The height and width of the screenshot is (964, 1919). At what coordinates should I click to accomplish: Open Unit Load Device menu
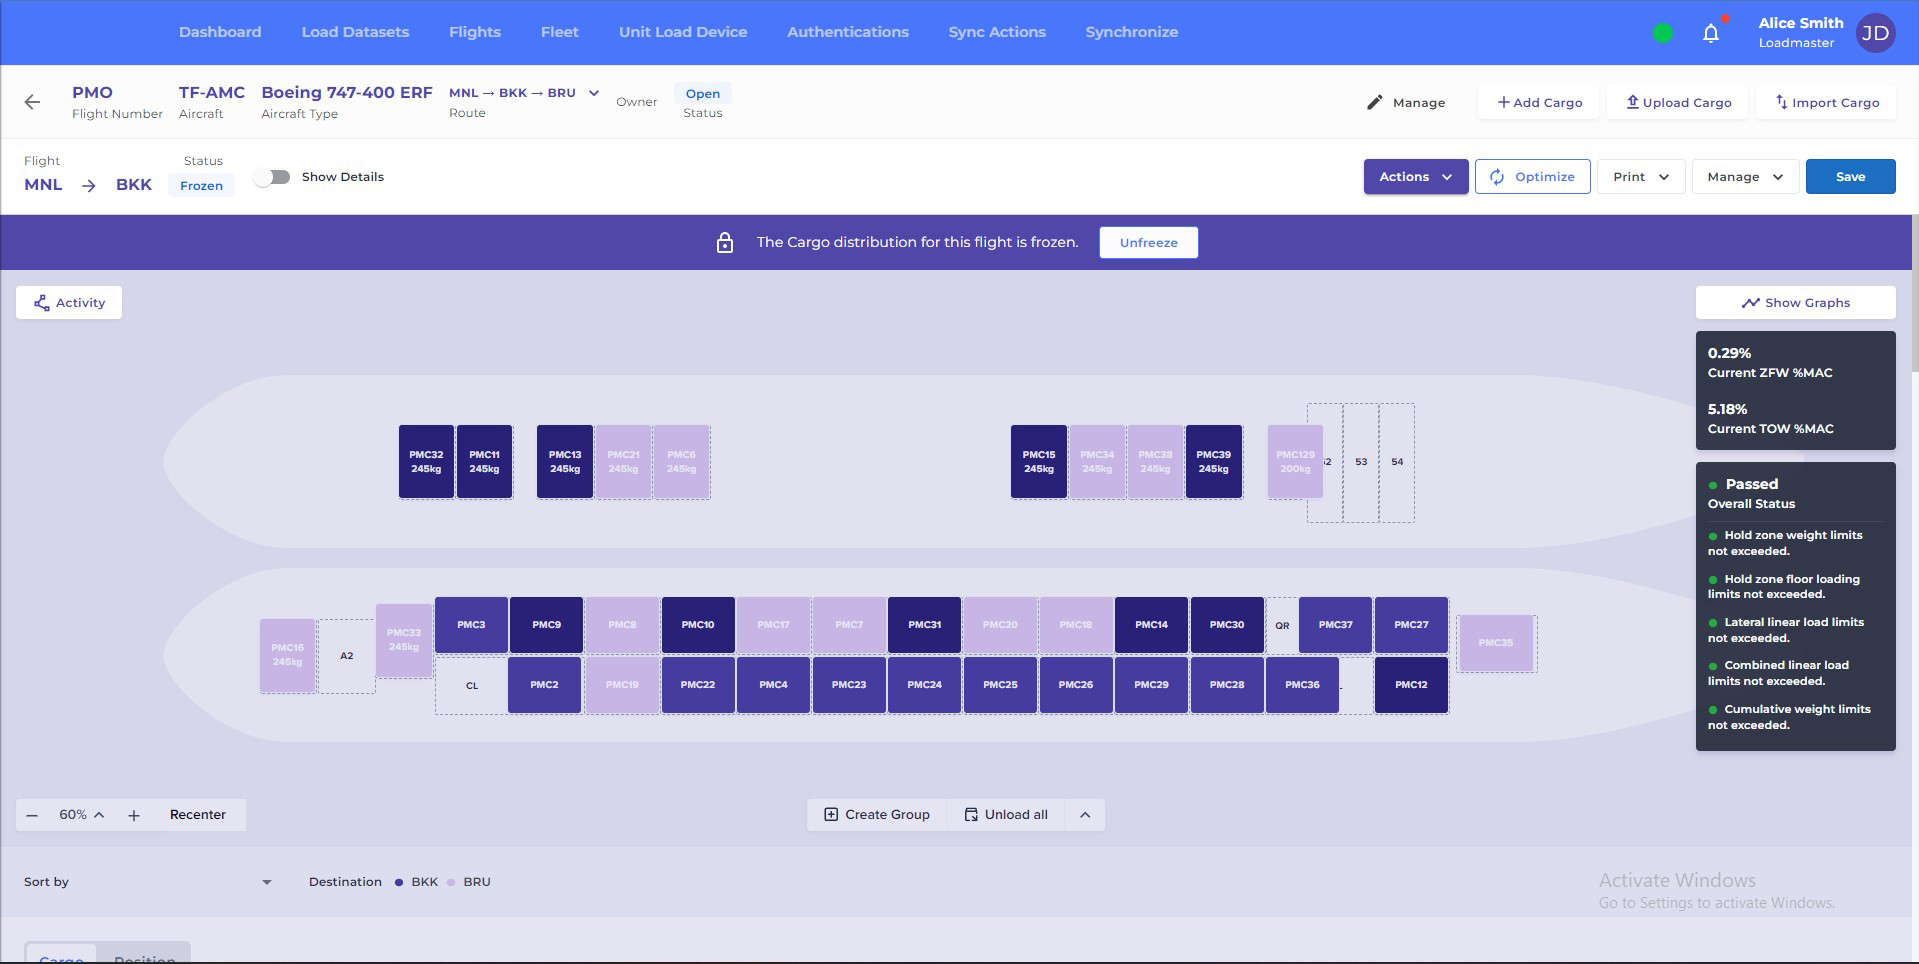tap(683, 32)
